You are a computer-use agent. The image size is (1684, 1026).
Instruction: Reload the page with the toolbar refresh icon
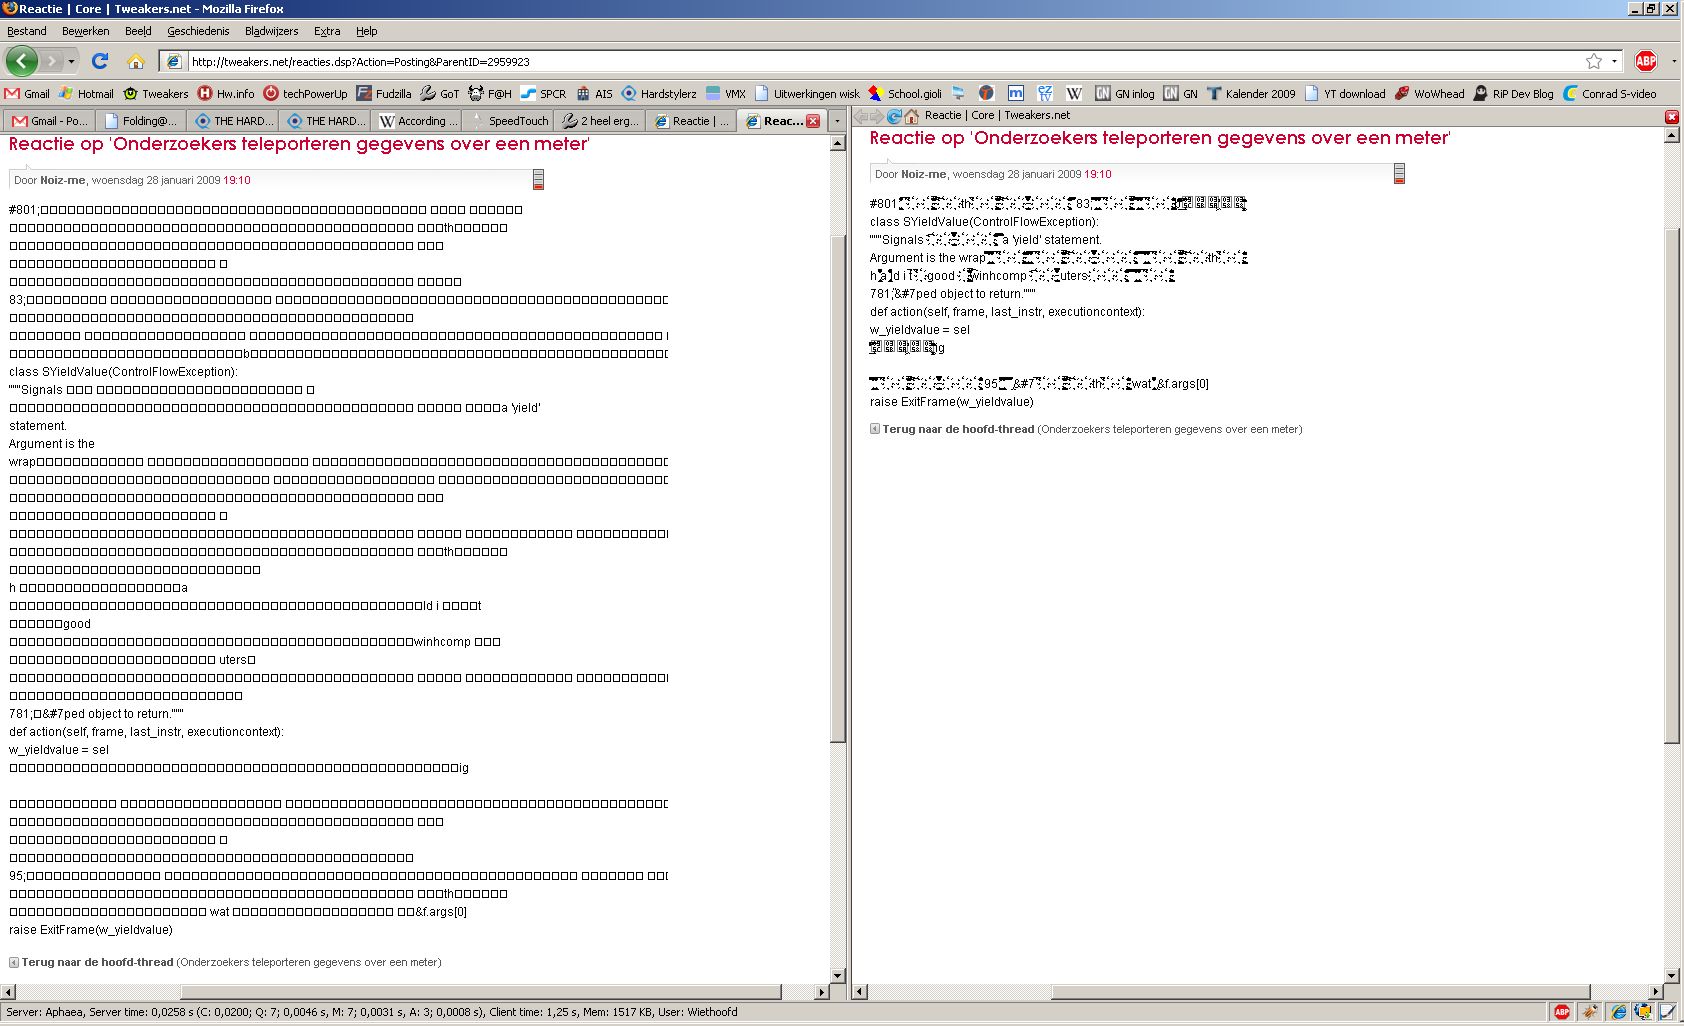pos(100,61)
